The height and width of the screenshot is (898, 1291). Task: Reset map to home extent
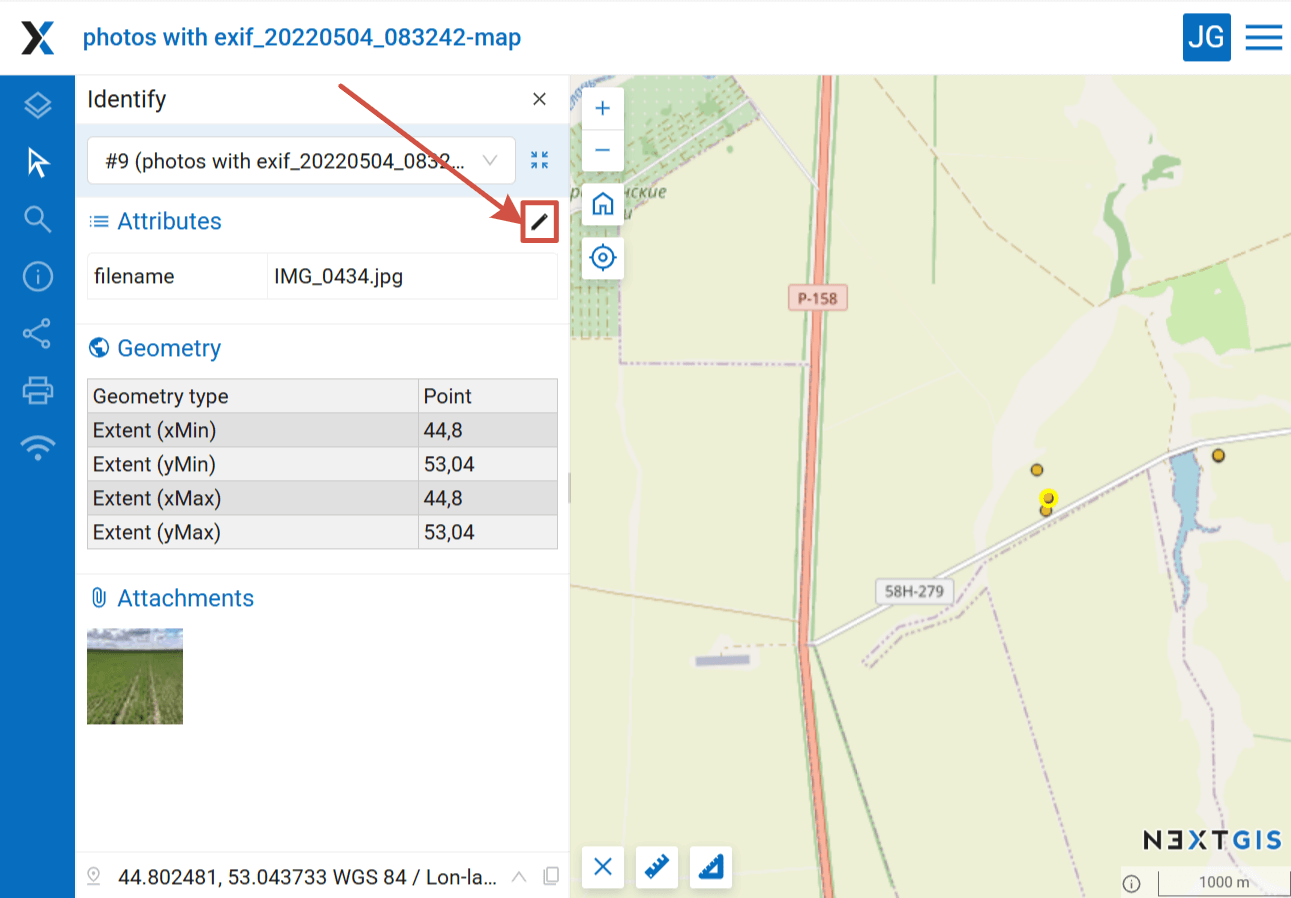pos(602,205)
